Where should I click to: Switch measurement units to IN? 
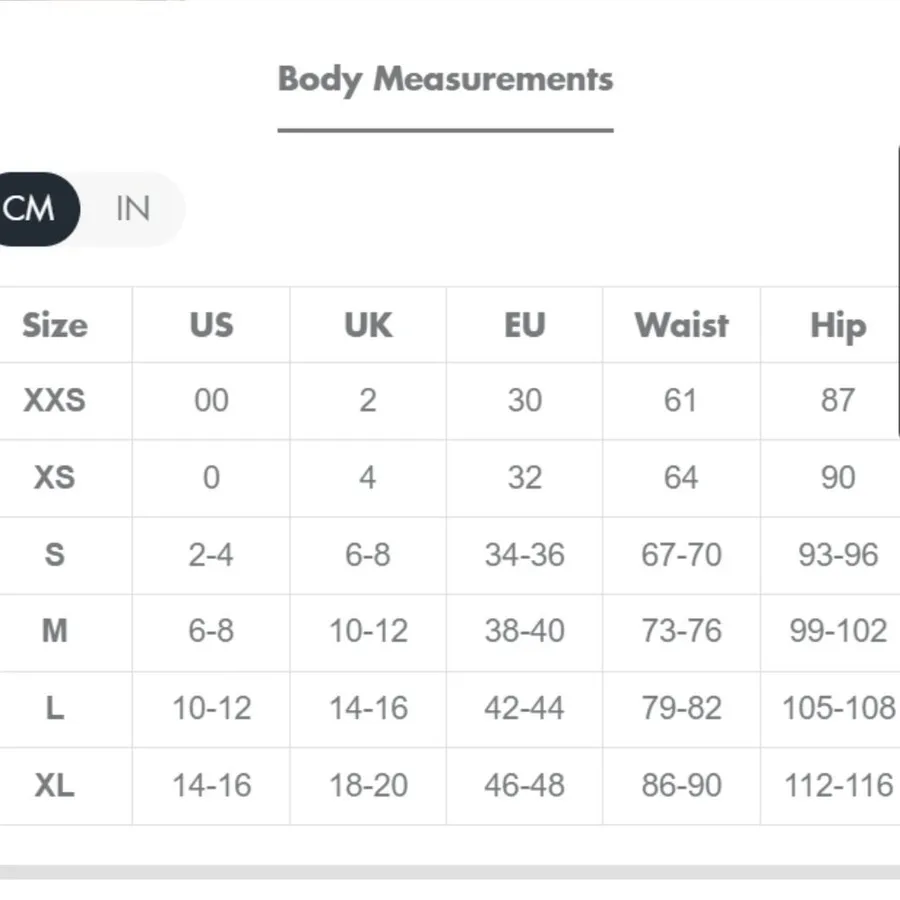pos(133,208)
